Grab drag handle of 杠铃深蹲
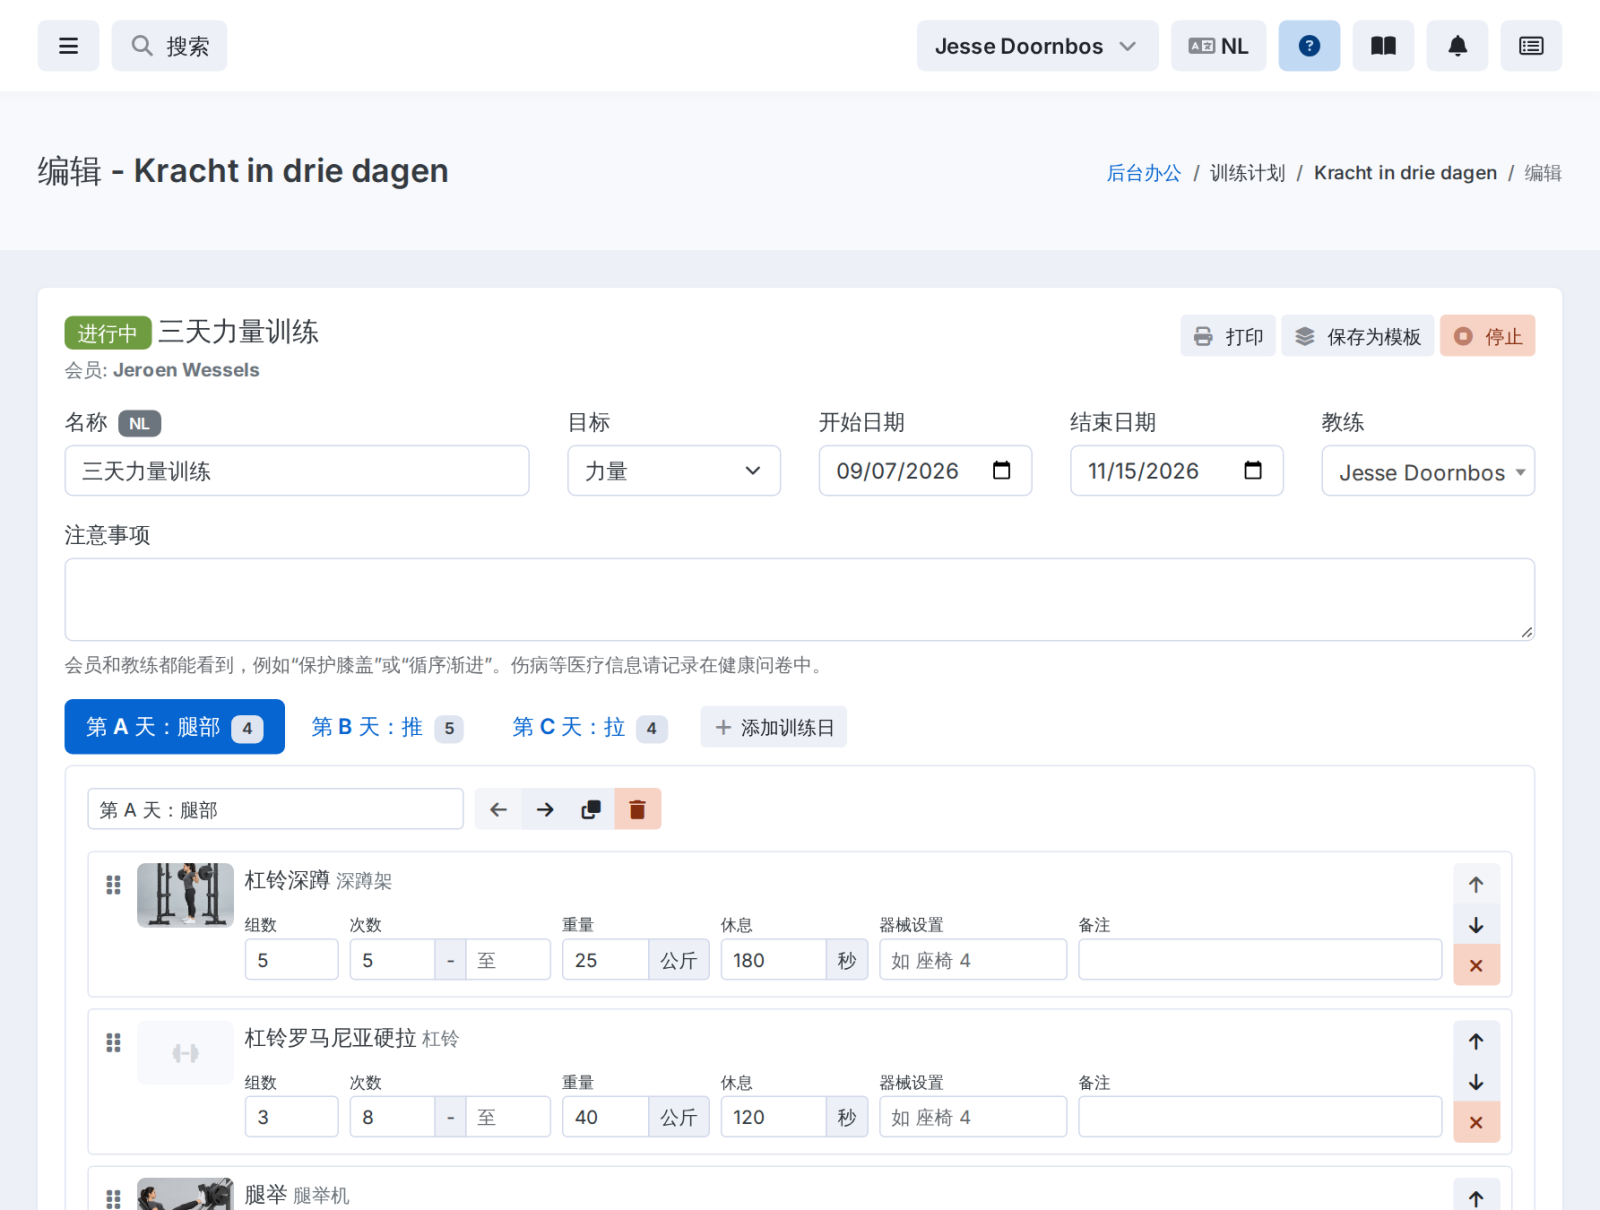1600x1210 pixels. 113,885
